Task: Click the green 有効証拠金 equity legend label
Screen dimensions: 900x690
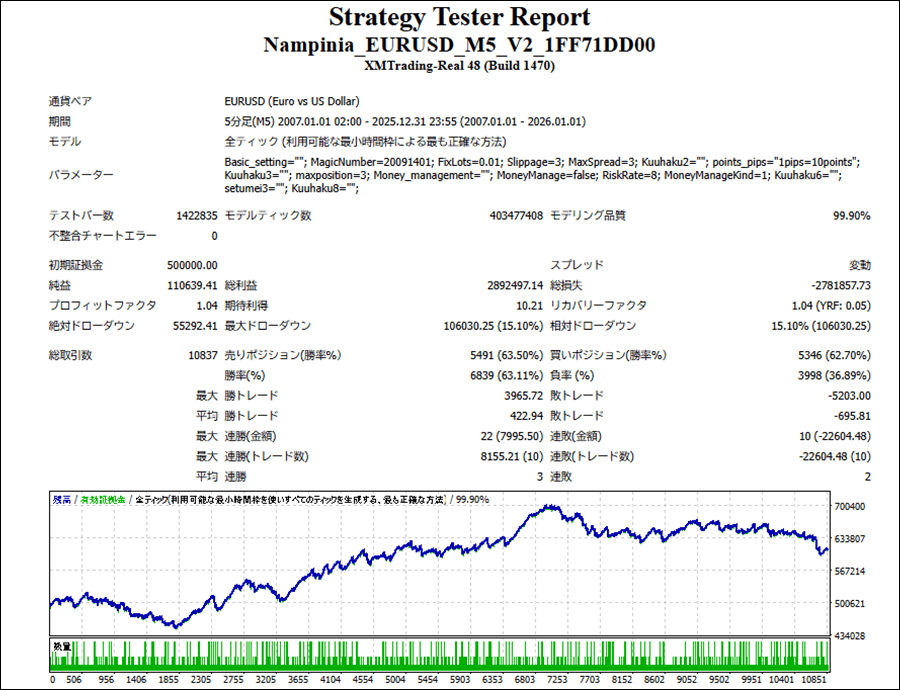Action: pos(103,498)
